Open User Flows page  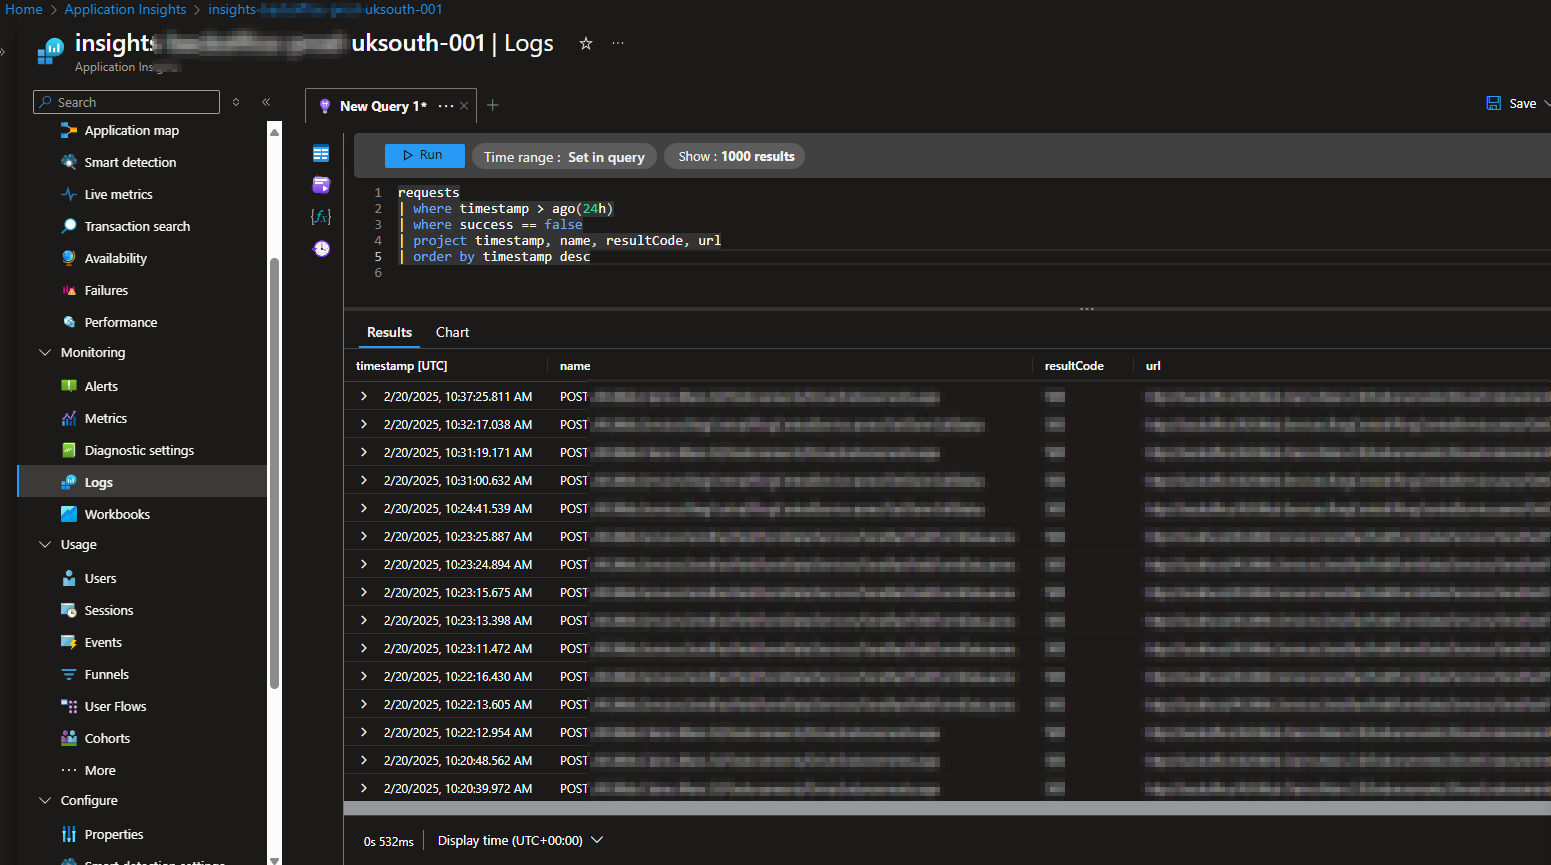pyautogui.click(x=115, y=706)
